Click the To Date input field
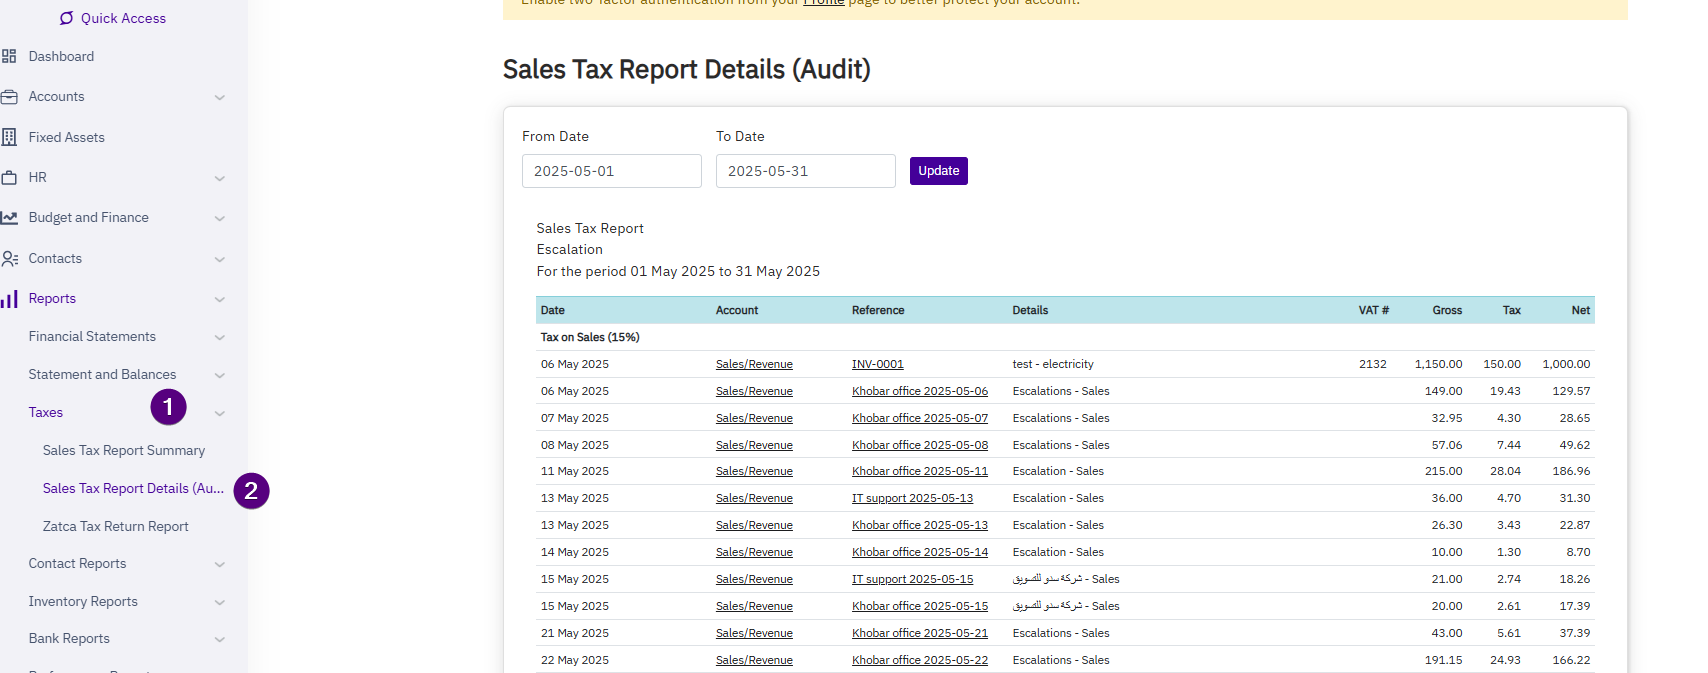1708x673 pixels. click(x=805, y=171)
